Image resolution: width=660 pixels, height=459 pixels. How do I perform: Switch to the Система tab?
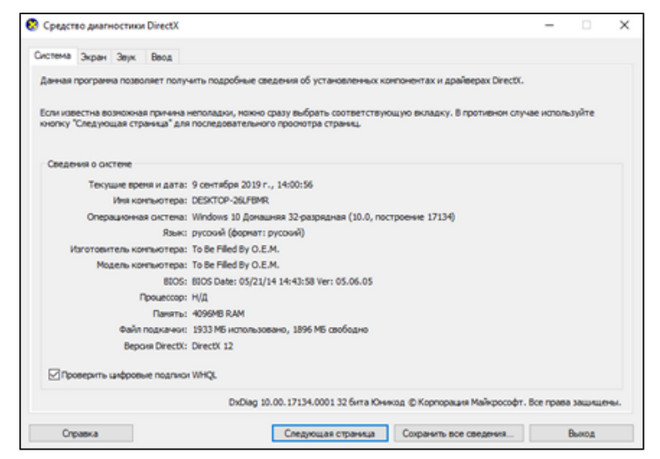pyautogui.click(x=52, y=56)
